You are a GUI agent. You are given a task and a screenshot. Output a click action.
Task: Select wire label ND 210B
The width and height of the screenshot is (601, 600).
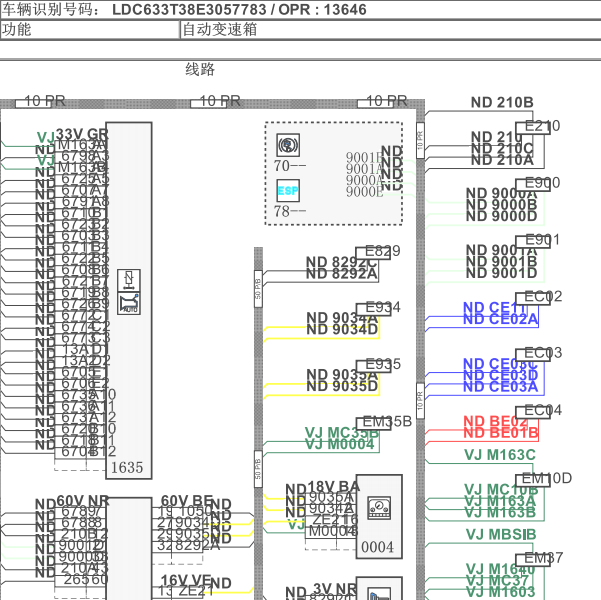point(502,102)
